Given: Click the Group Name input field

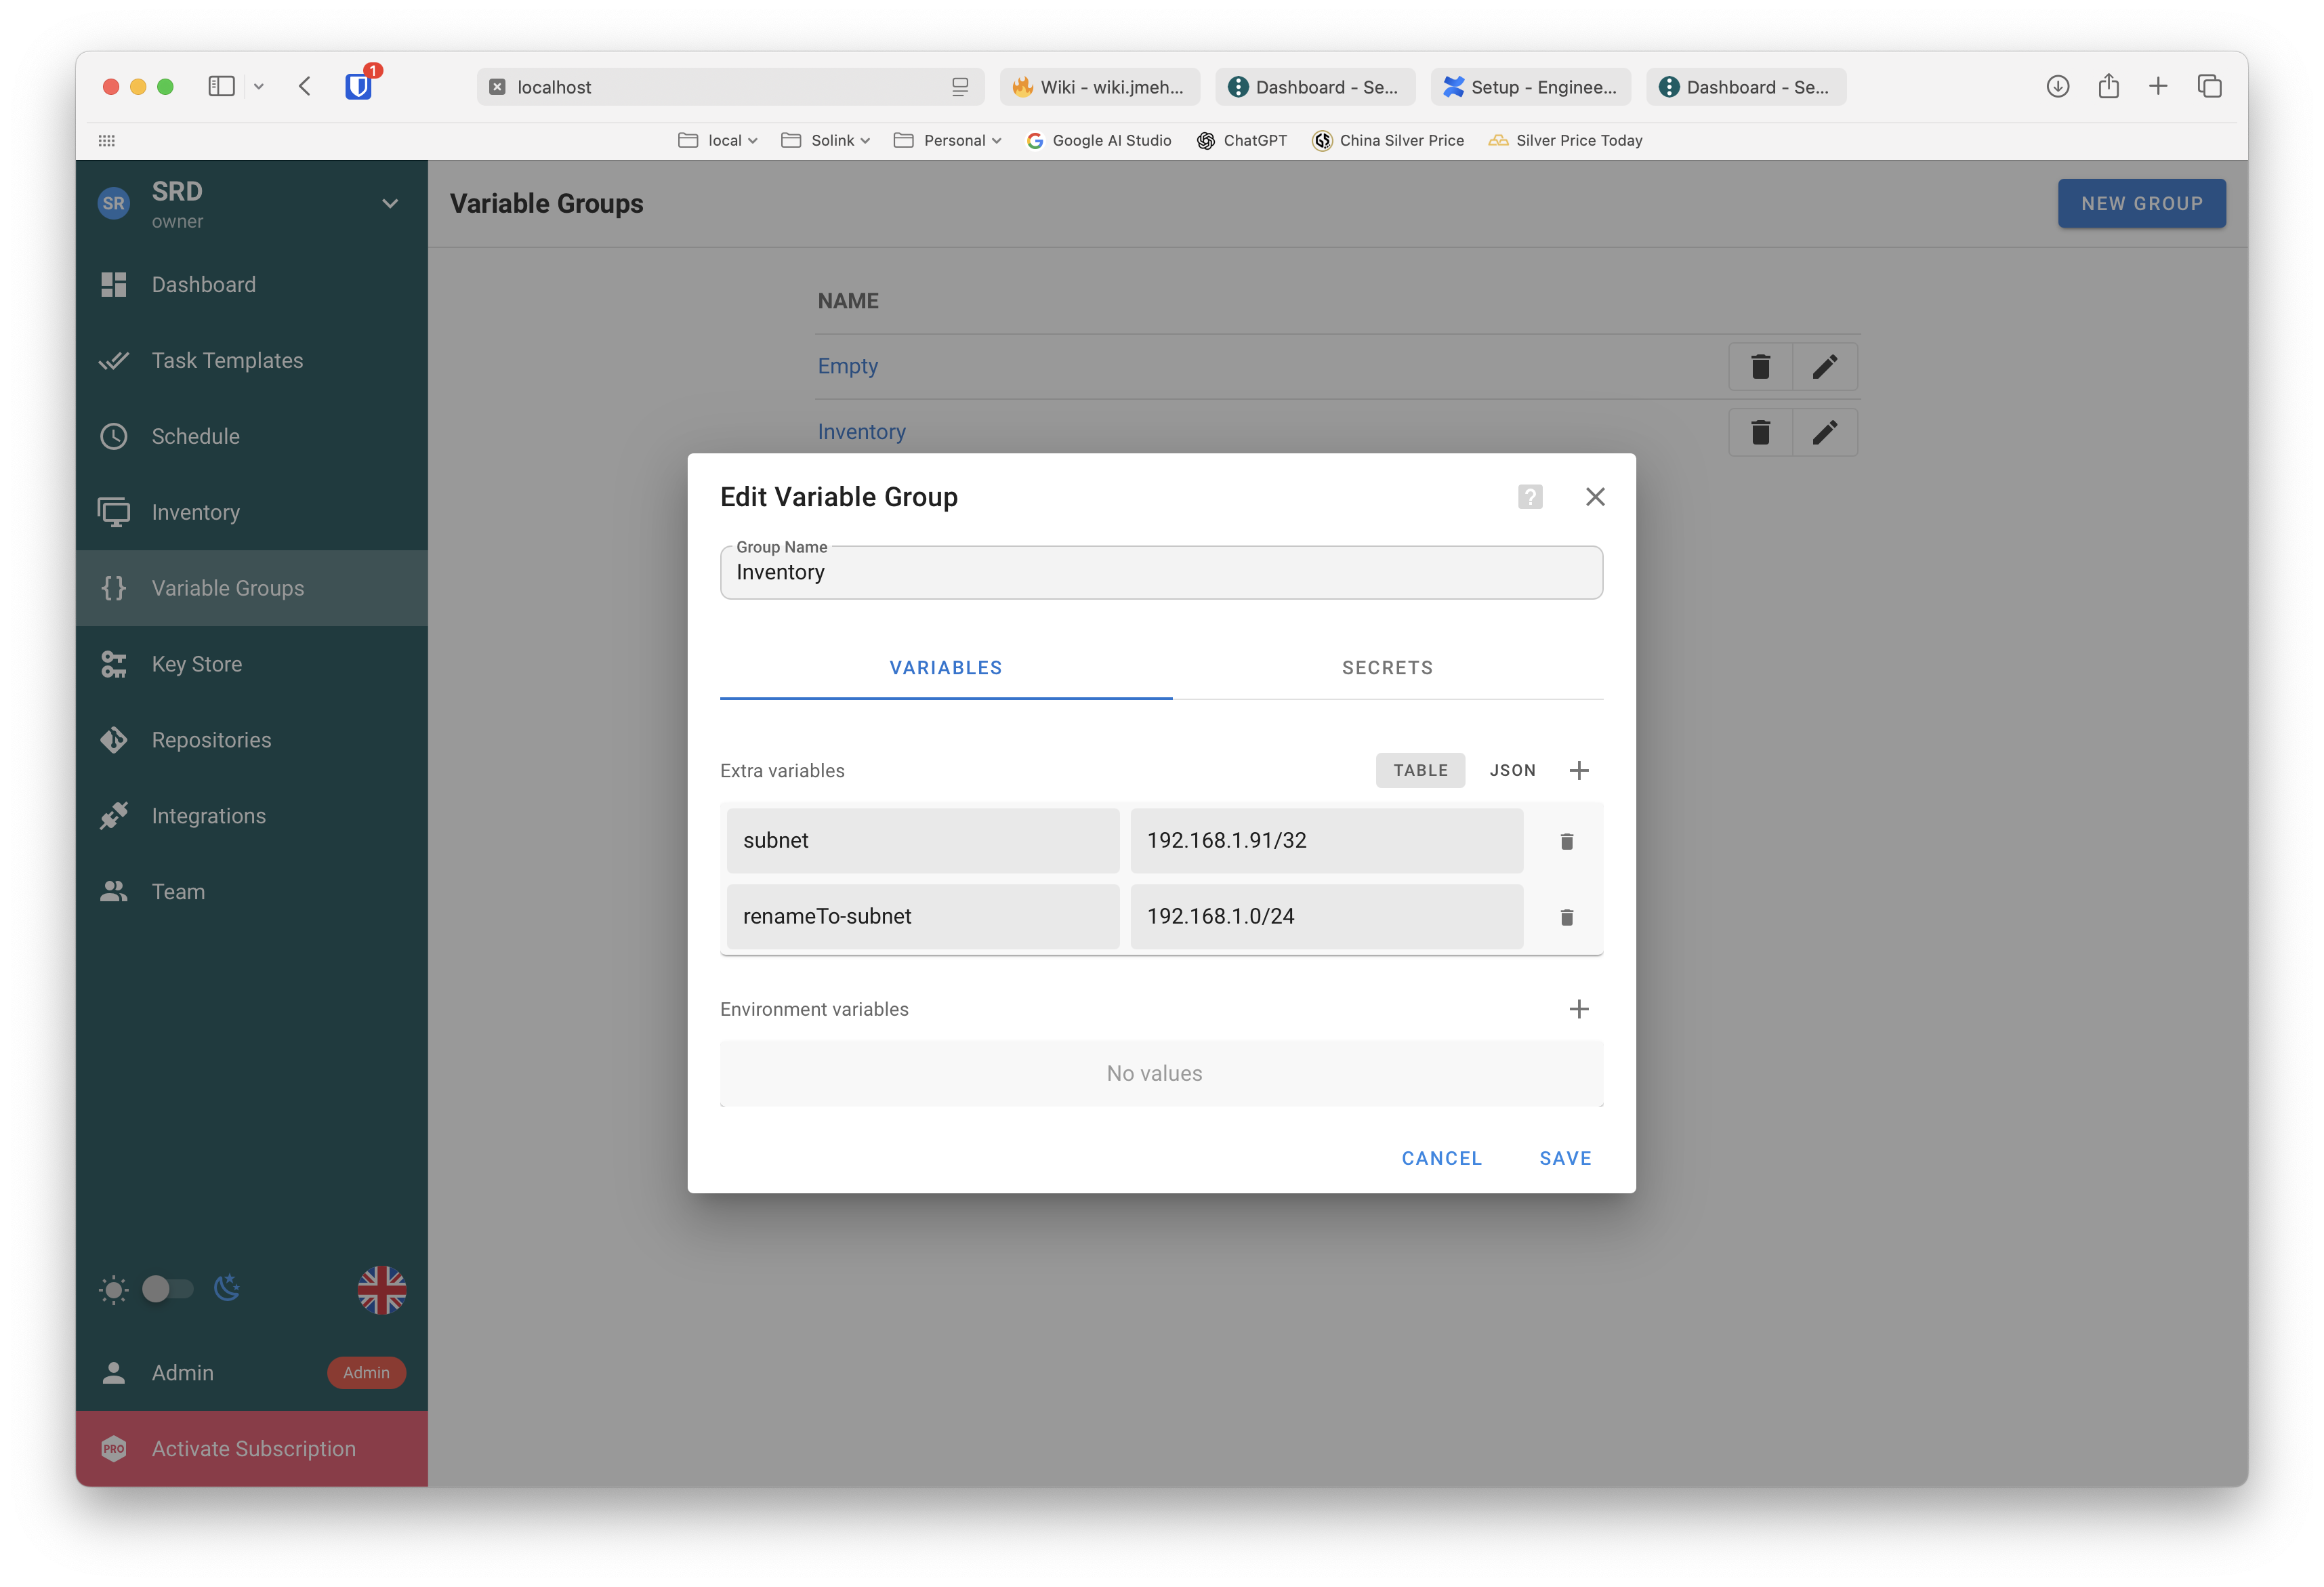Looking at the screenshot, I should [1160, 573].
